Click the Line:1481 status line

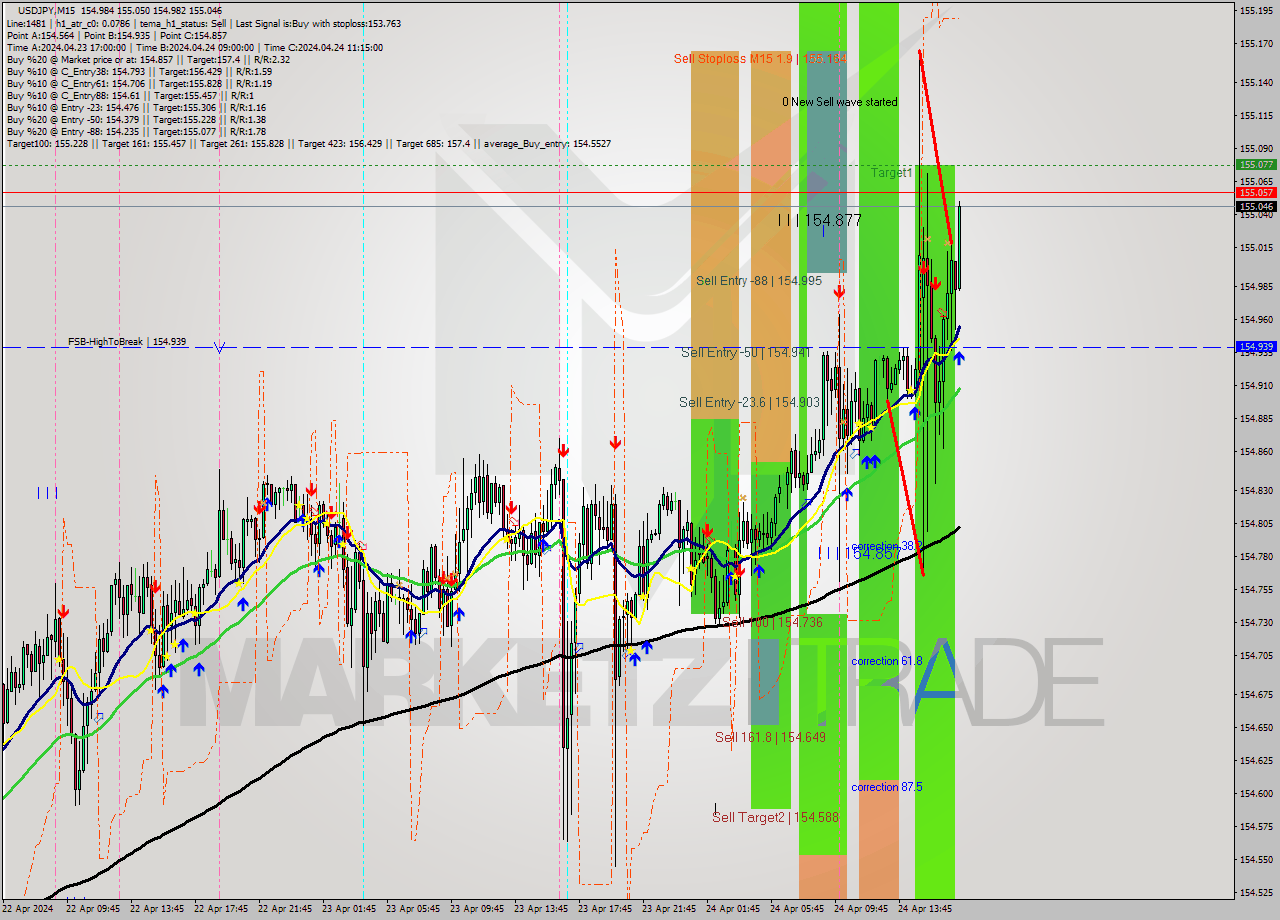click(x=203, y=24)
